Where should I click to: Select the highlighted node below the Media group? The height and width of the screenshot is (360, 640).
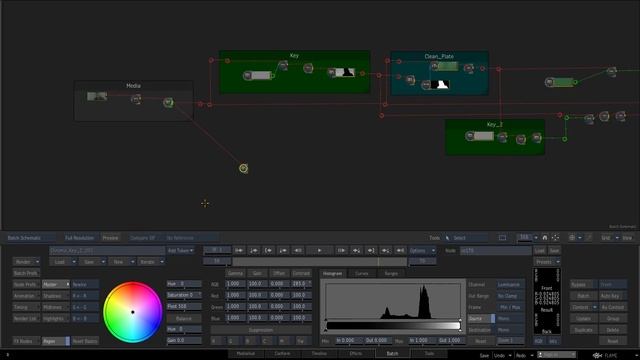(x=243, y=168)
